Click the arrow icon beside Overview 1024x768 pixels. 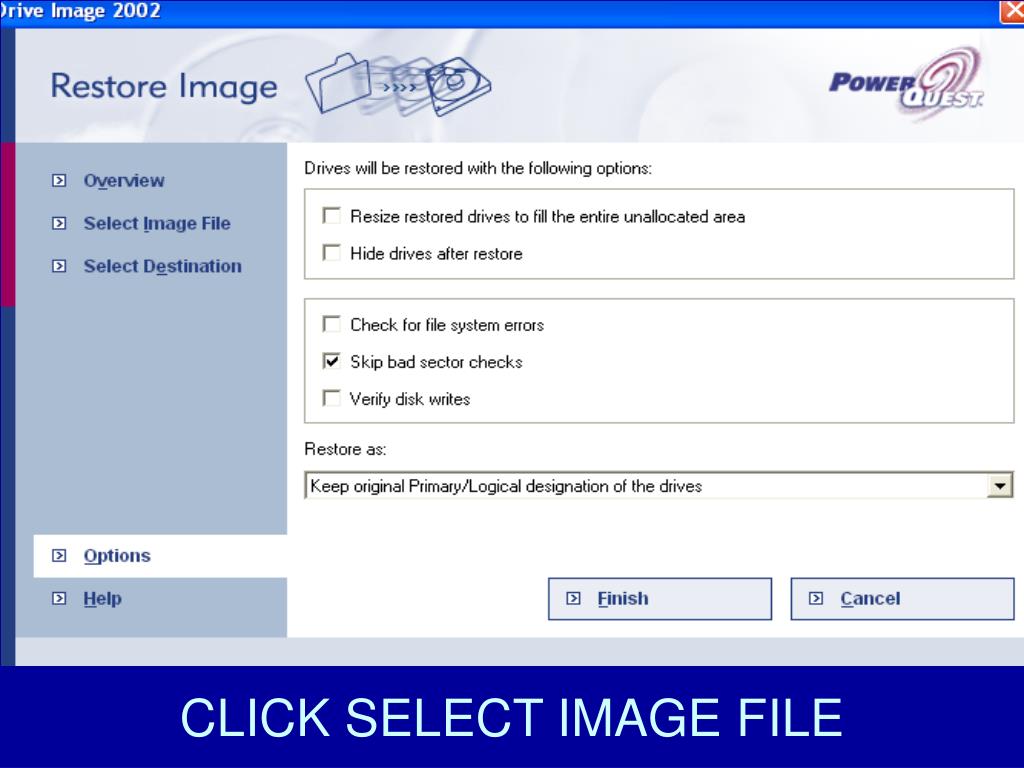59,180
